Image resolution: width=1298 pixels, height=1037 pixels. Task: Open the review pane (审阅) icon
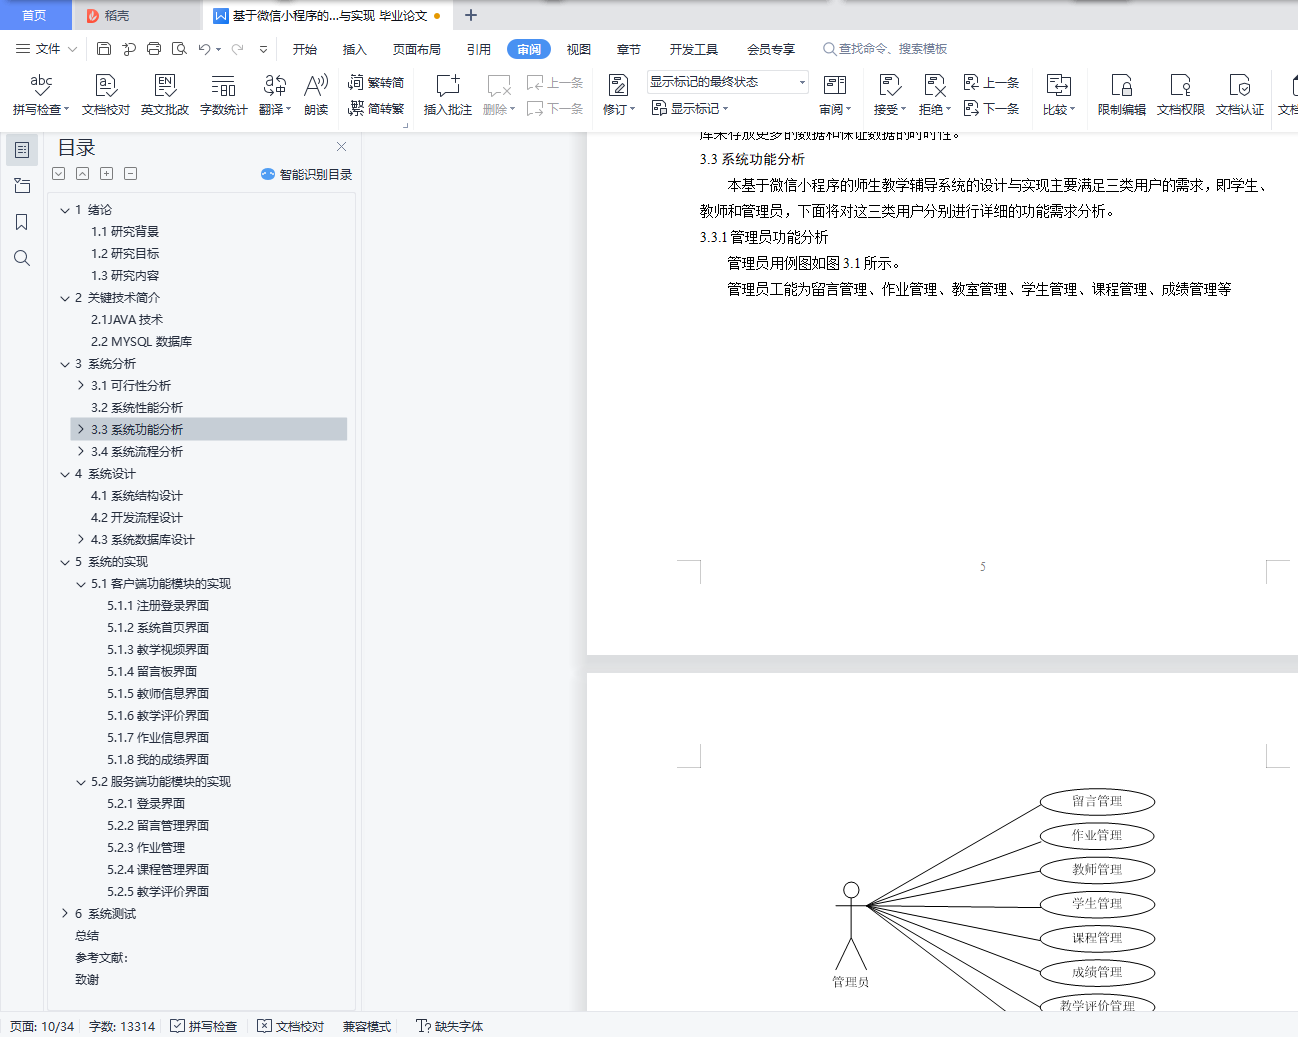coord(835,94)
